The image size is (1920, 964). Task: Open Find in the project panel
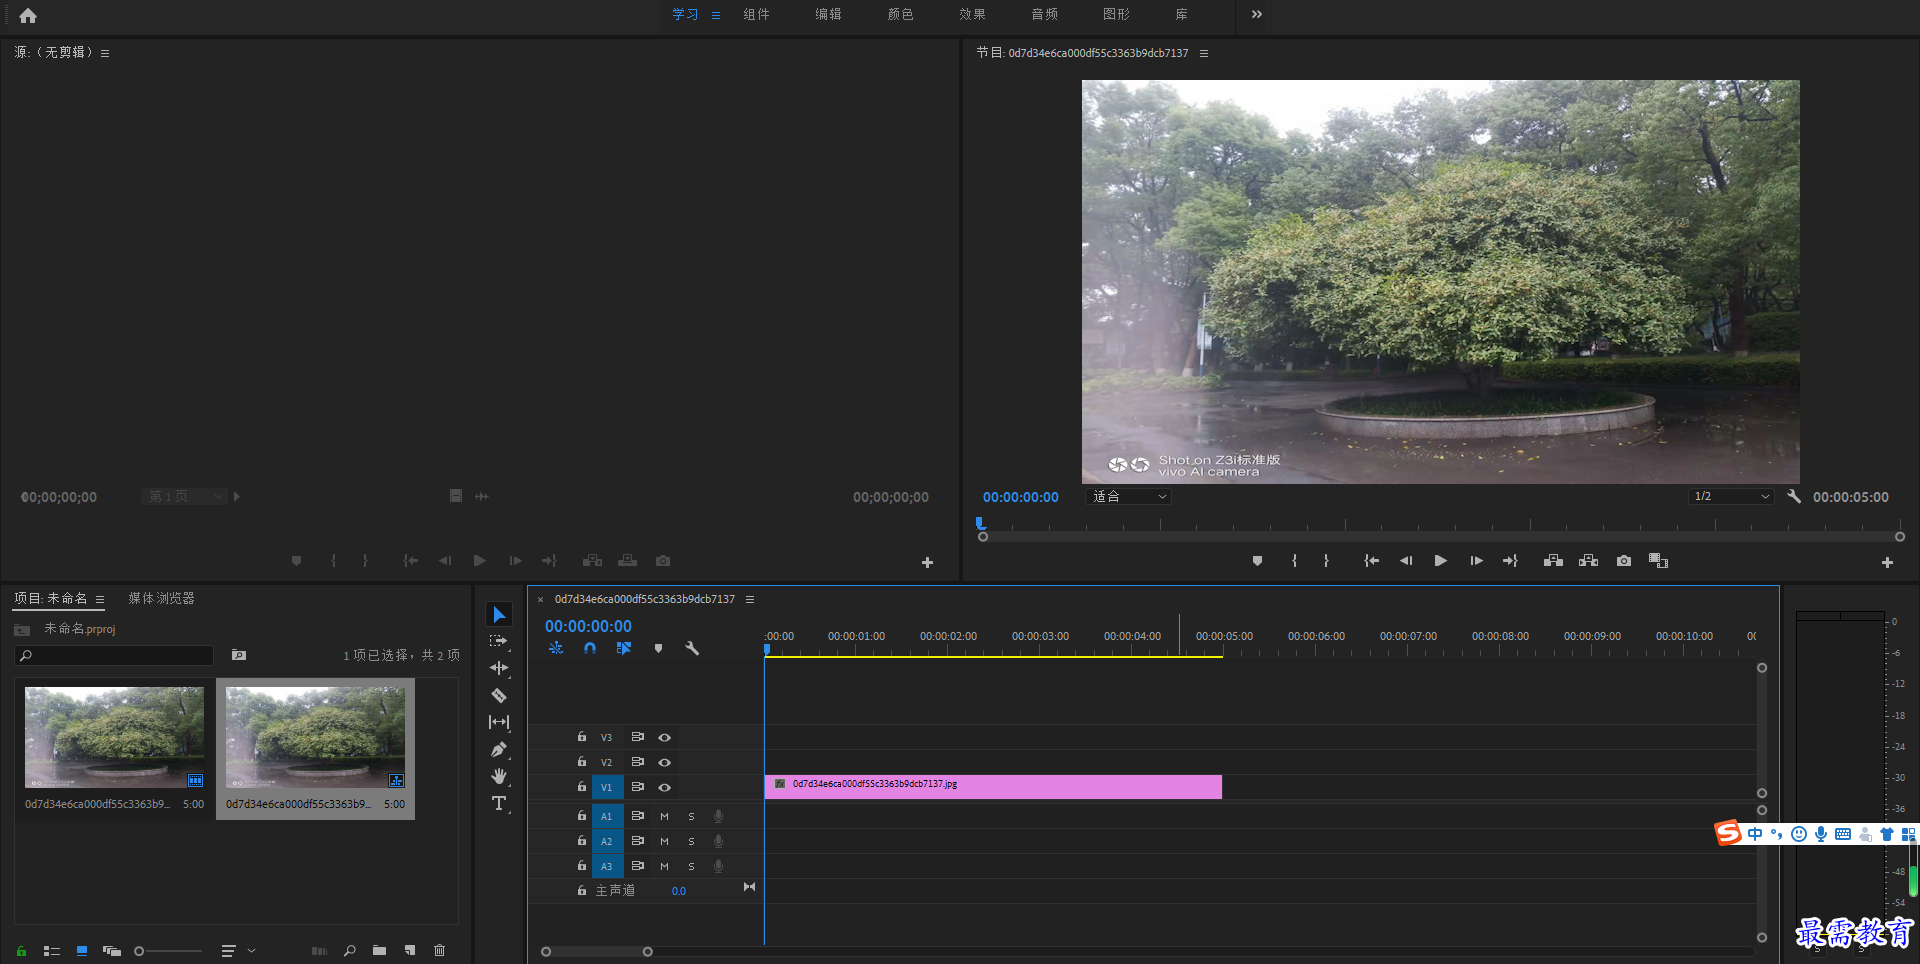tap(349, 951)
